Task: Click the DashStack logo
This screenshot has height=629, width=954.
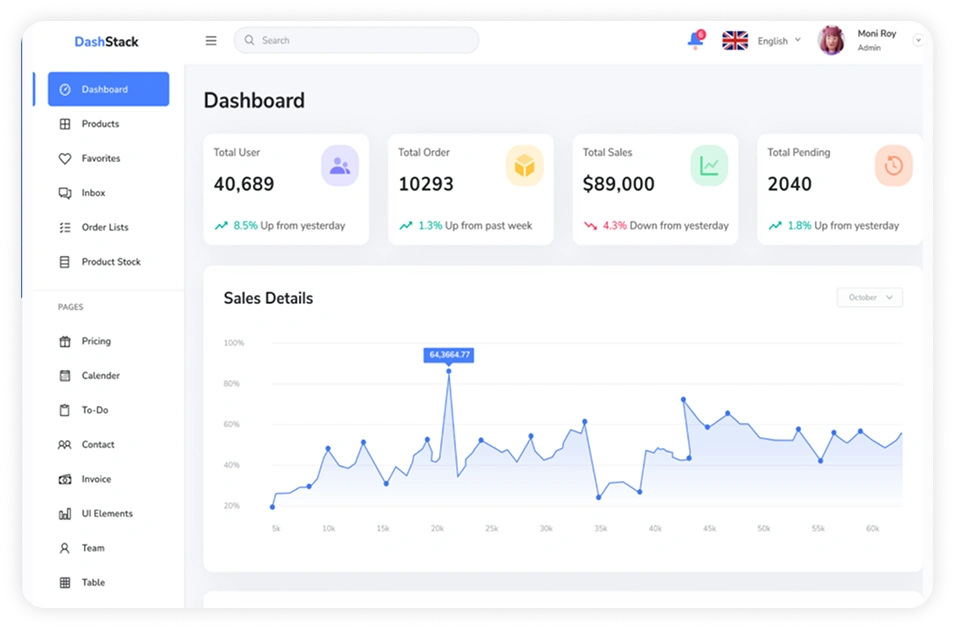Action: click(x=106, y=42)
